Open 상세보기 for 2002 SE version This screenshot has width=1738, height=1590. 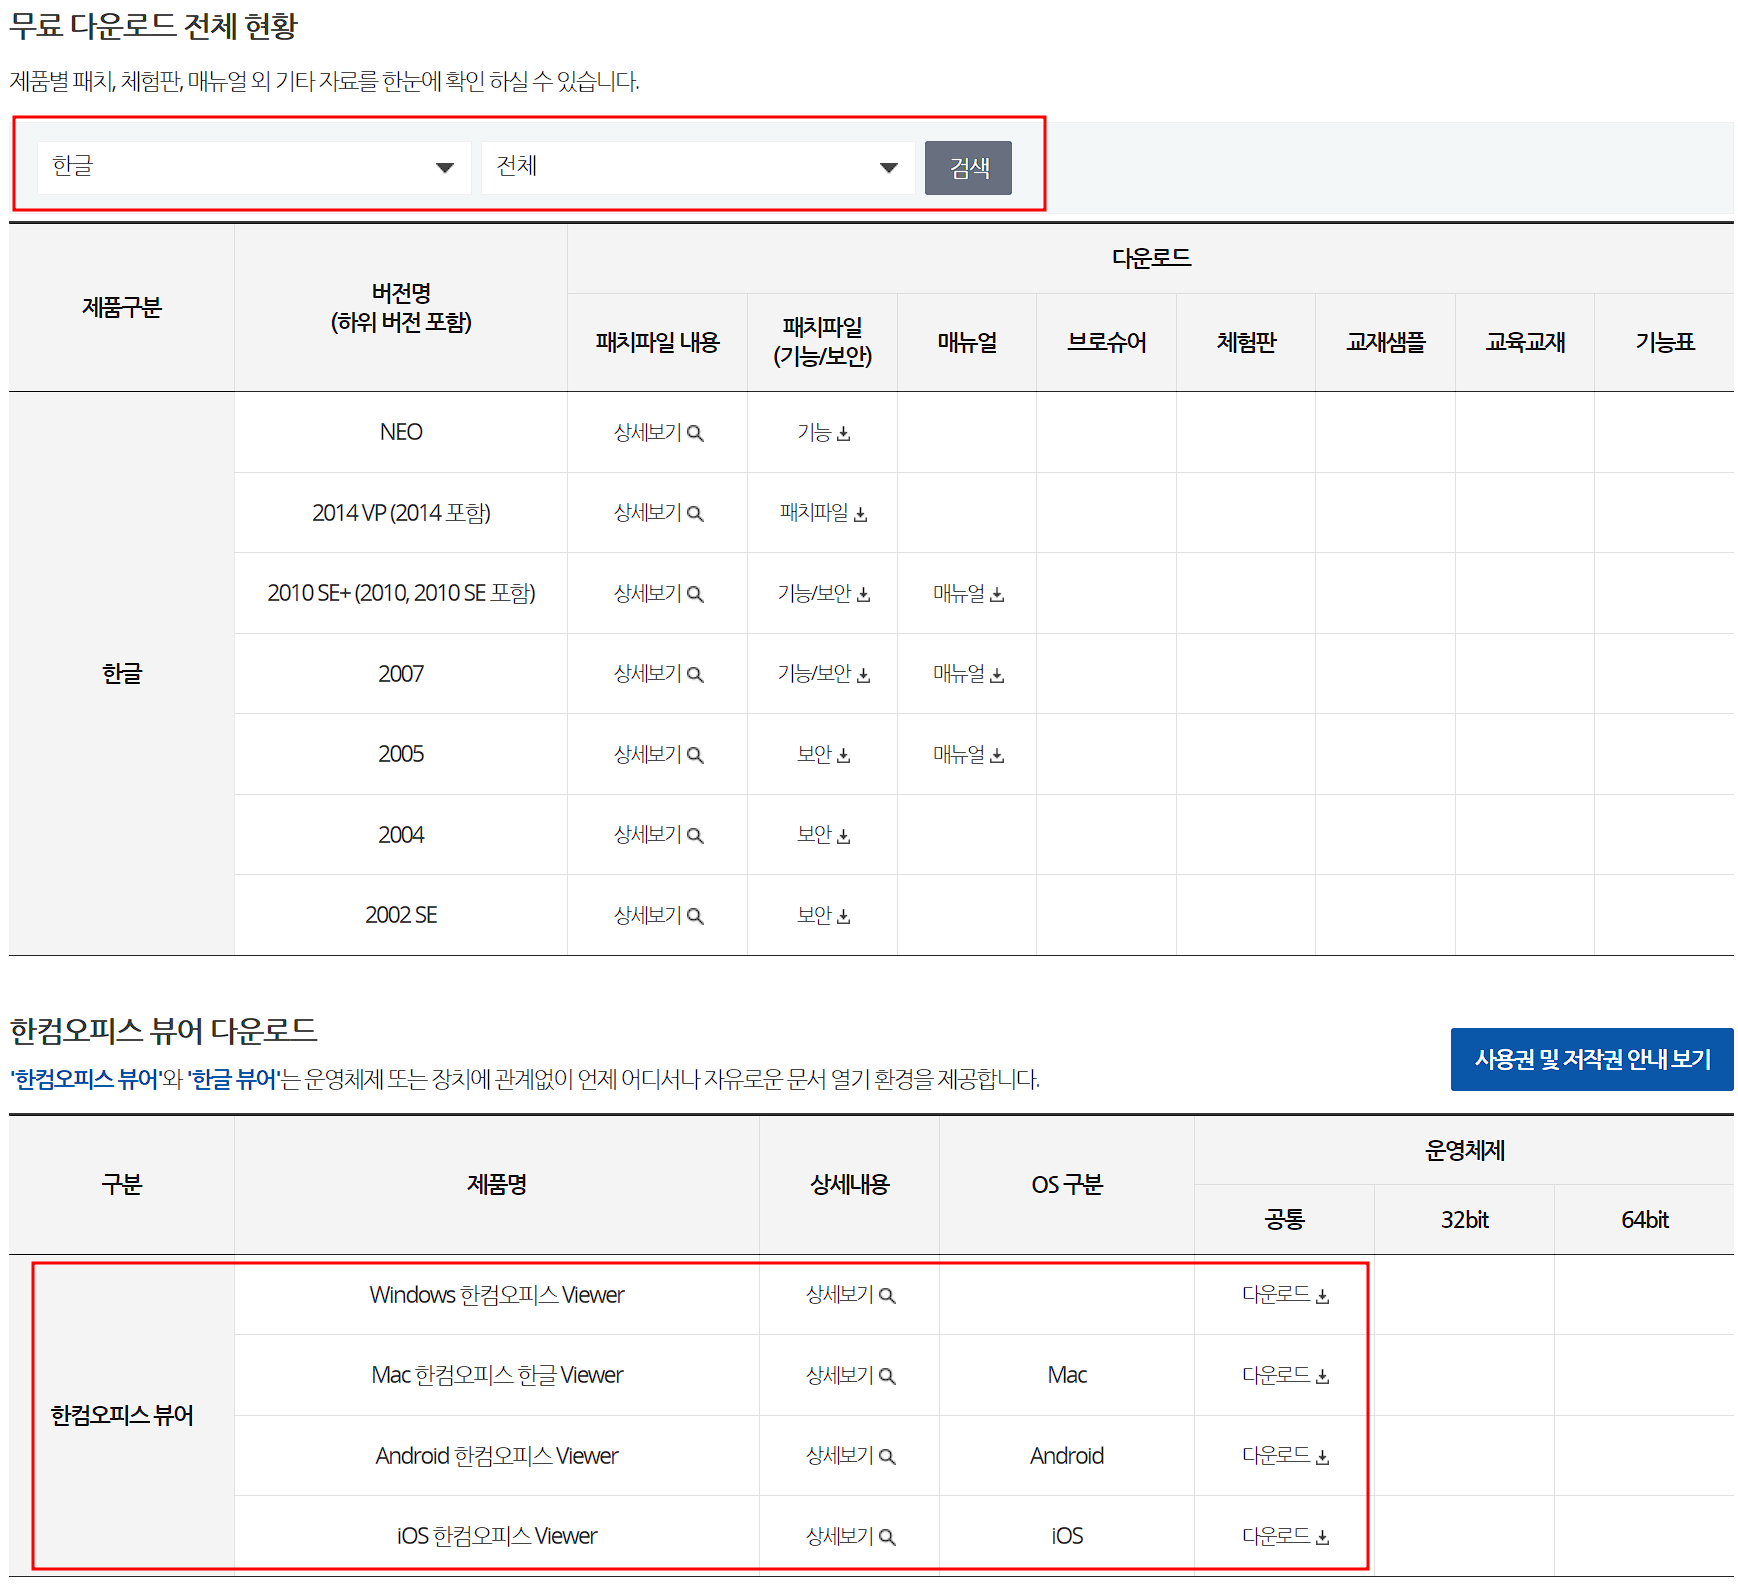click(x=658, y=915)
